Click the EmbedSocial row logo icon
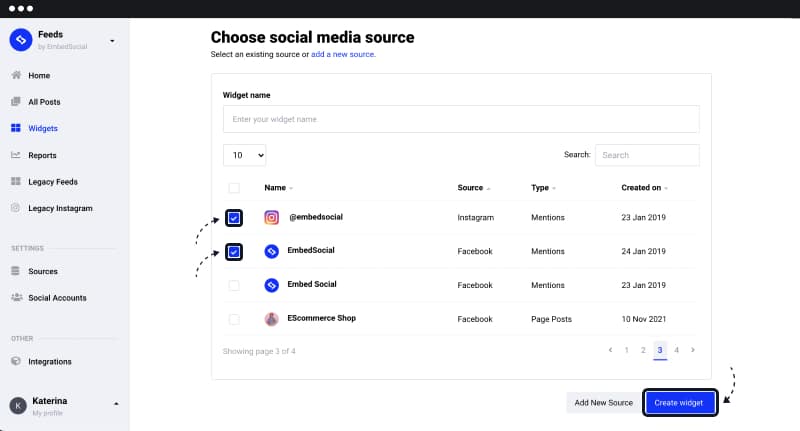 point(271,251)
